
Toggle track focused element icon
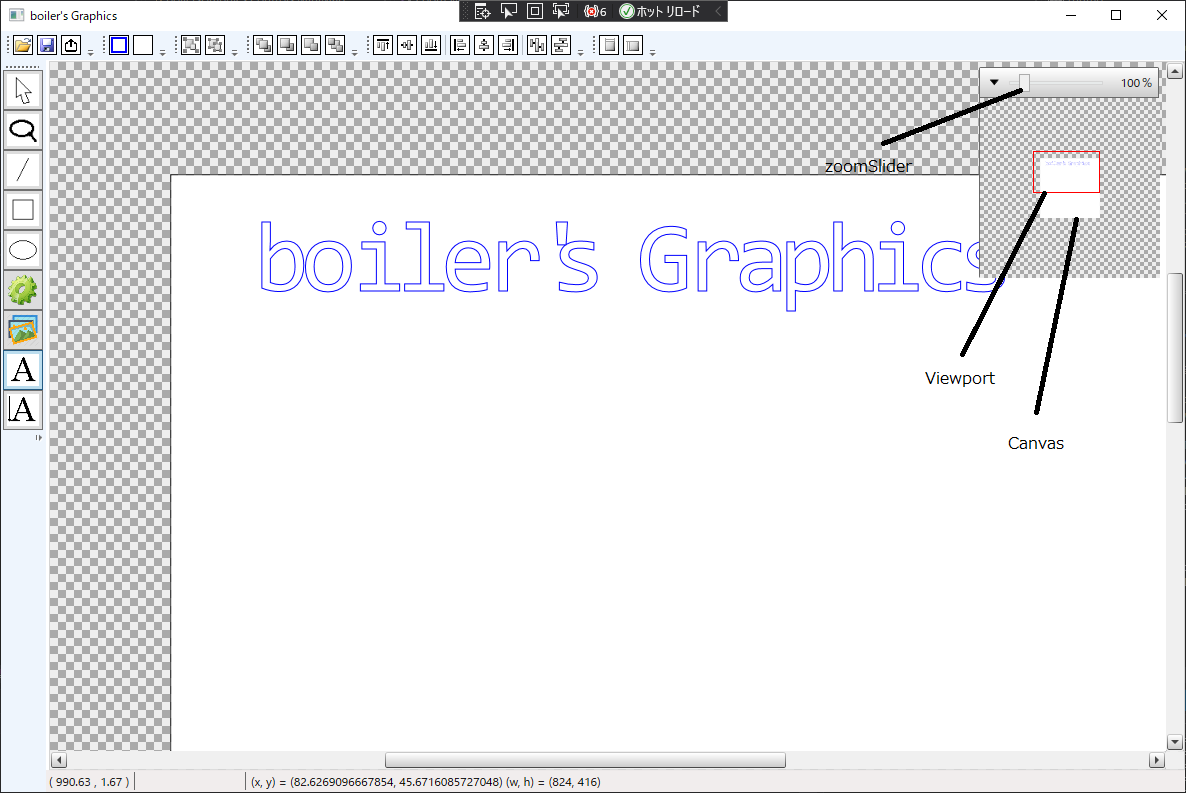[x=560, y=11]
